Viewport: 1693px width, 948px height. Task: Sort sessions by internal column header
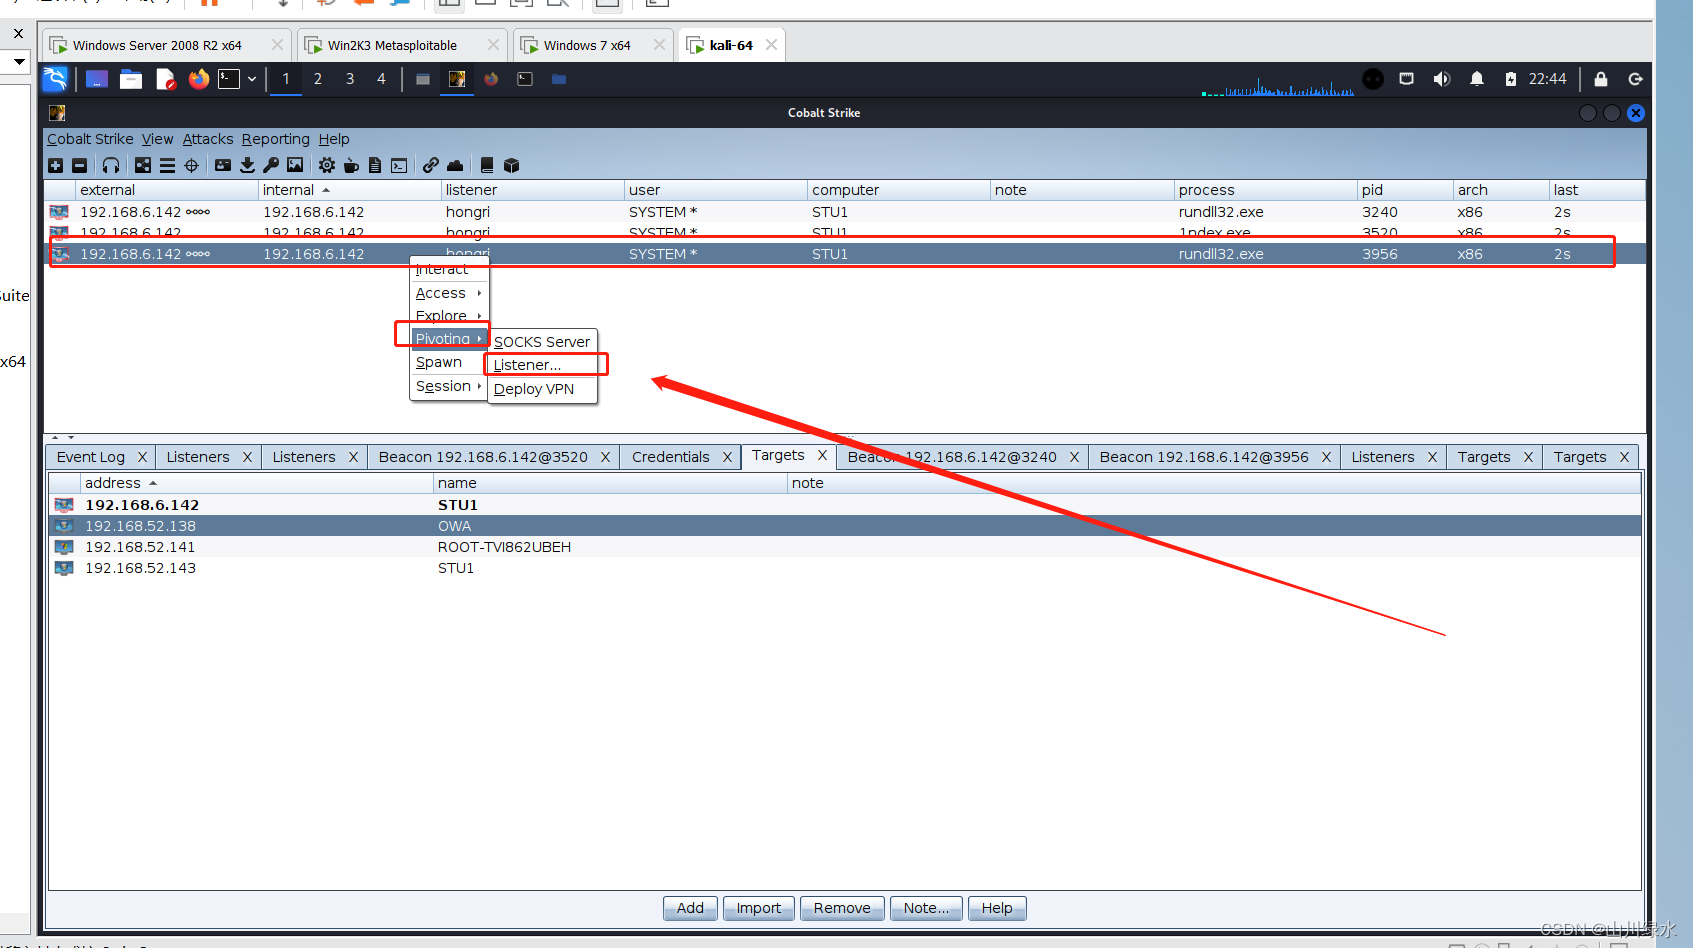click(349, 190)
